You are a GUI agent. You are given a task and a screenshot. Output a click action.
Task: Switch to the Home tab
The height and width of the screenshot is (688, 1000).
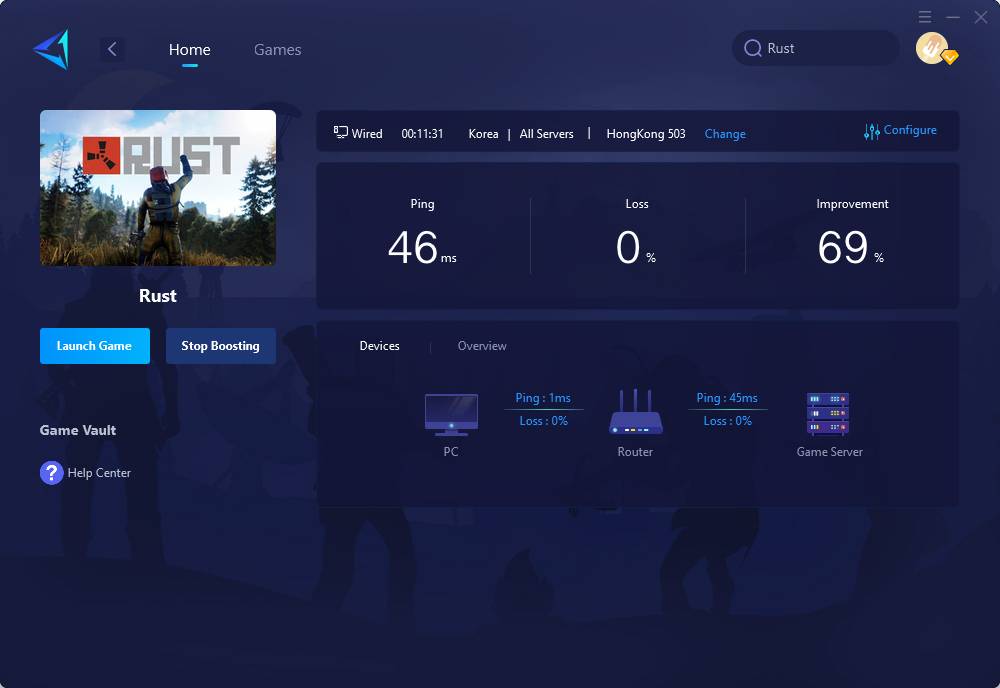189,50
